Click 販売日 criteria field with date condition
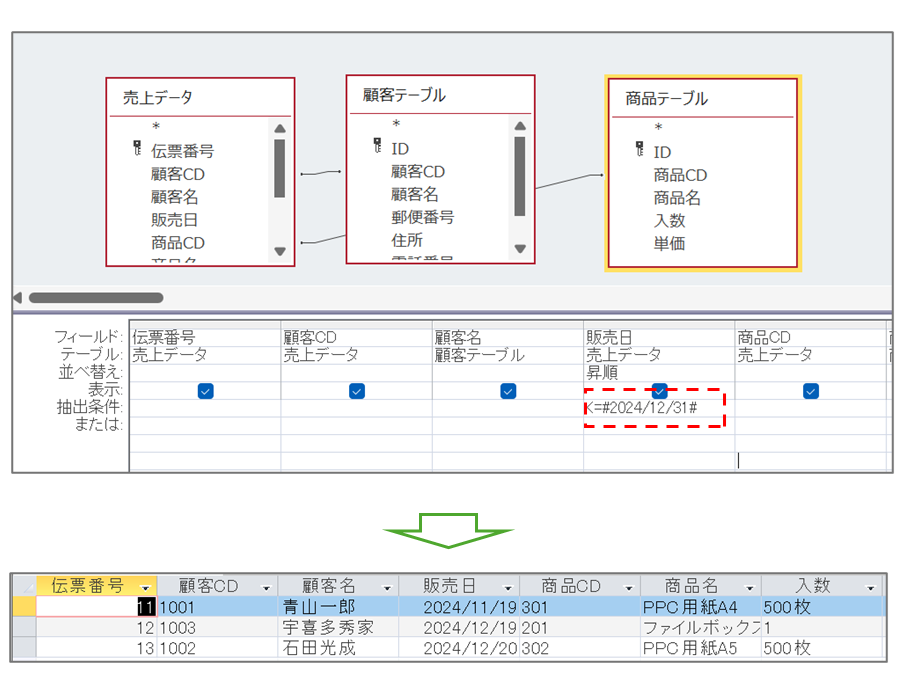The image size is (900, 685). click(653, 408)
